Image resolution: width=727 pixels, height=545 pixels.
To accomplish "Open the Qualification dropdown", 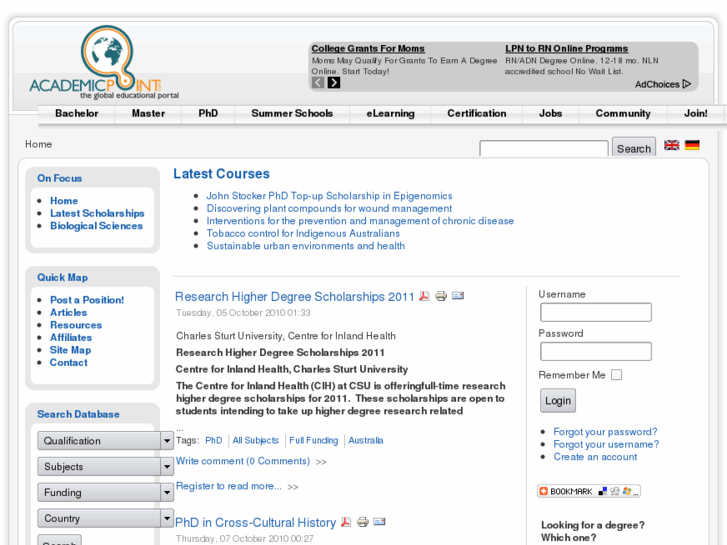I will pyautogui.click(x=105, y=441).
